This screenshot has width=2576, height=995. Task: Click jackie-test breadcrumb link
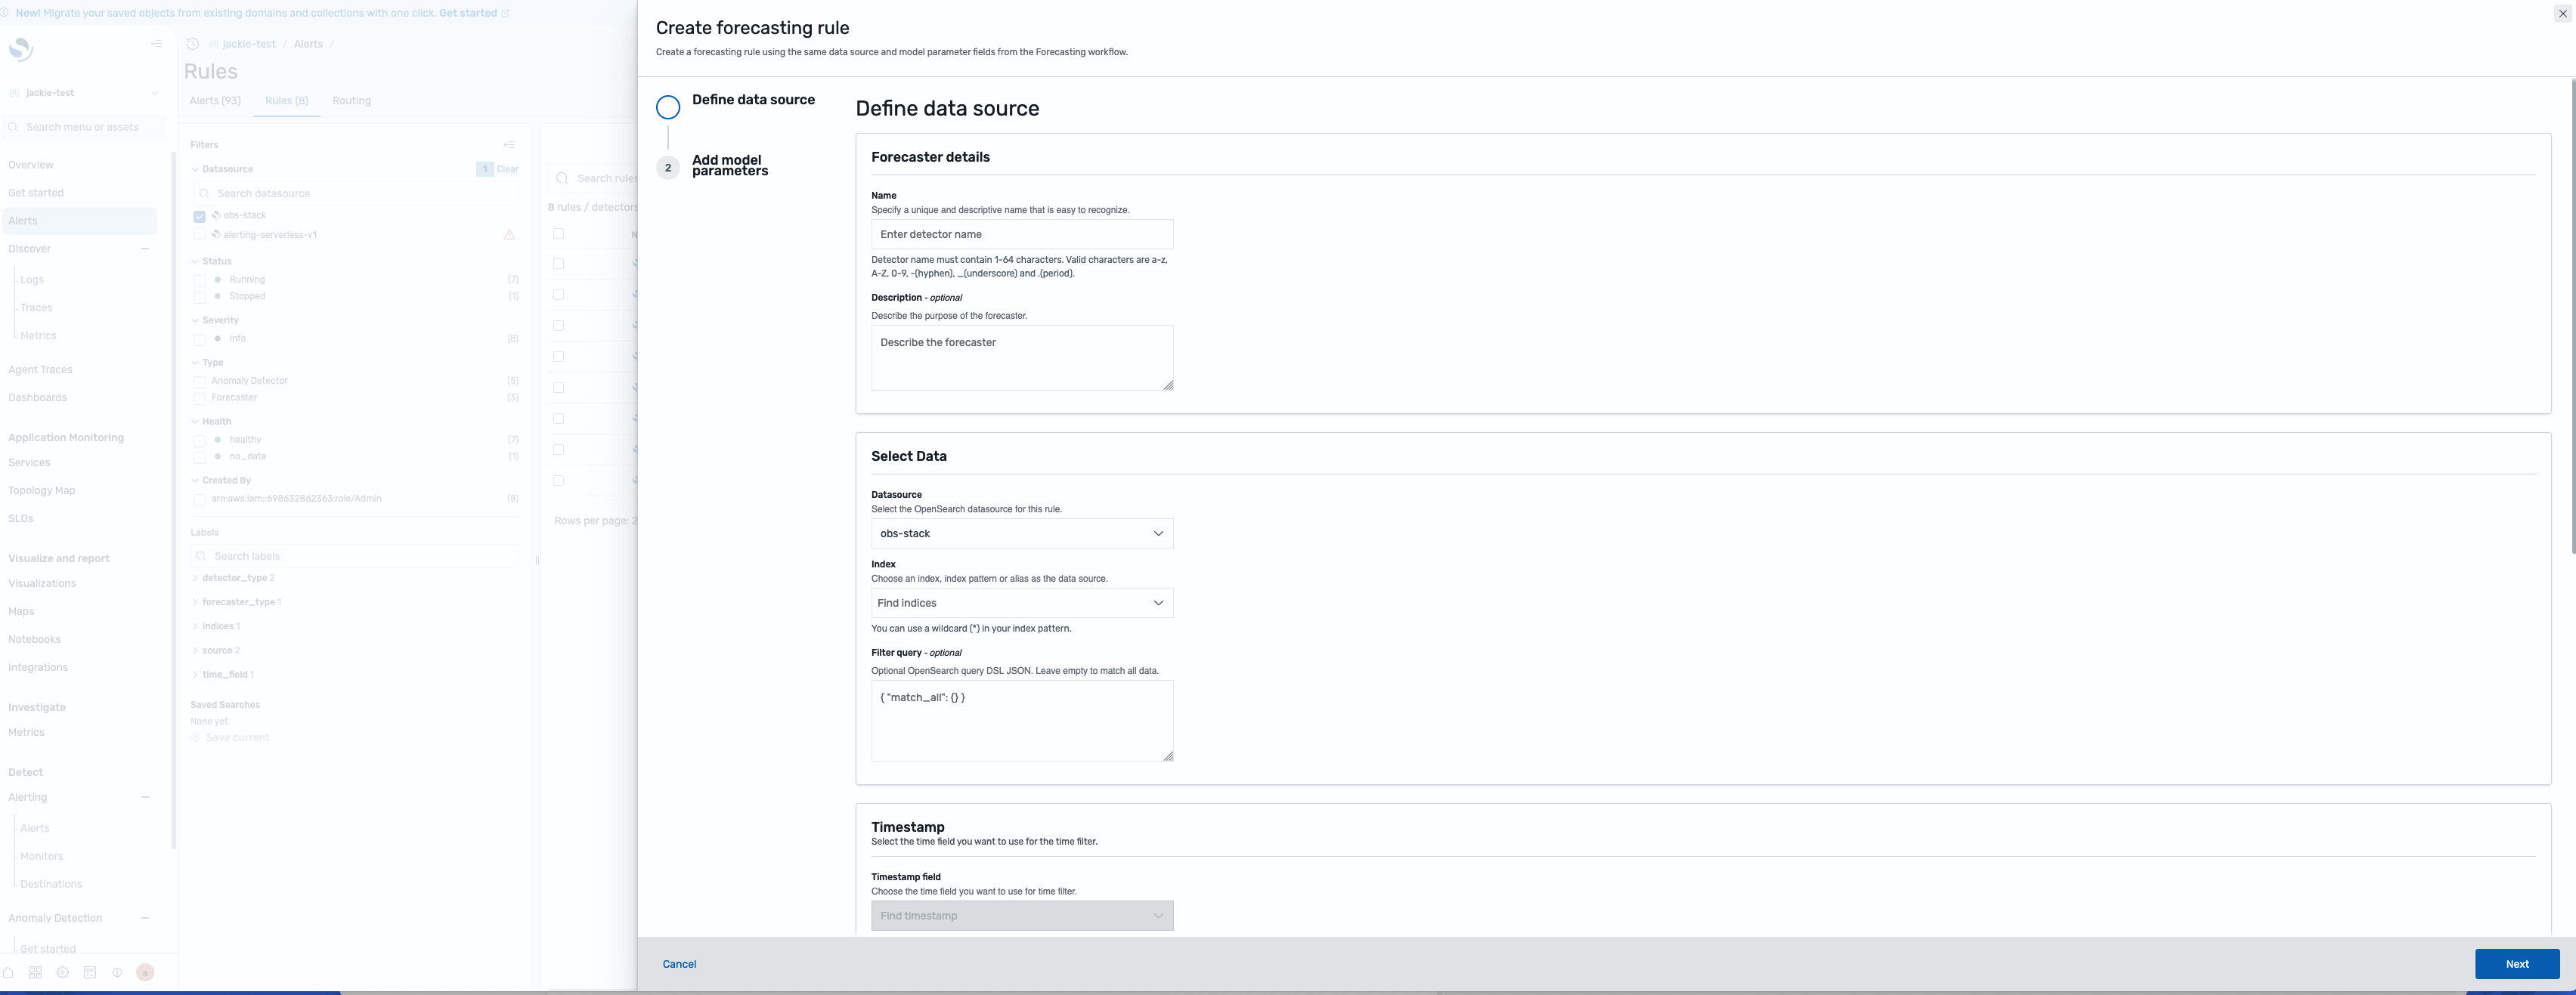249,44
